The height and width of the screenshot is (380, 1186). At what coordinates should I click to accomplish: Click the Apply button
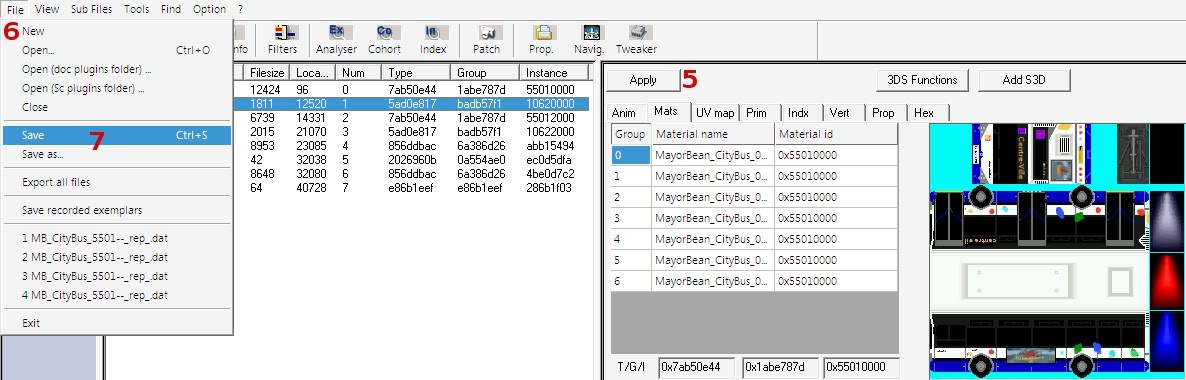point(643,79)
